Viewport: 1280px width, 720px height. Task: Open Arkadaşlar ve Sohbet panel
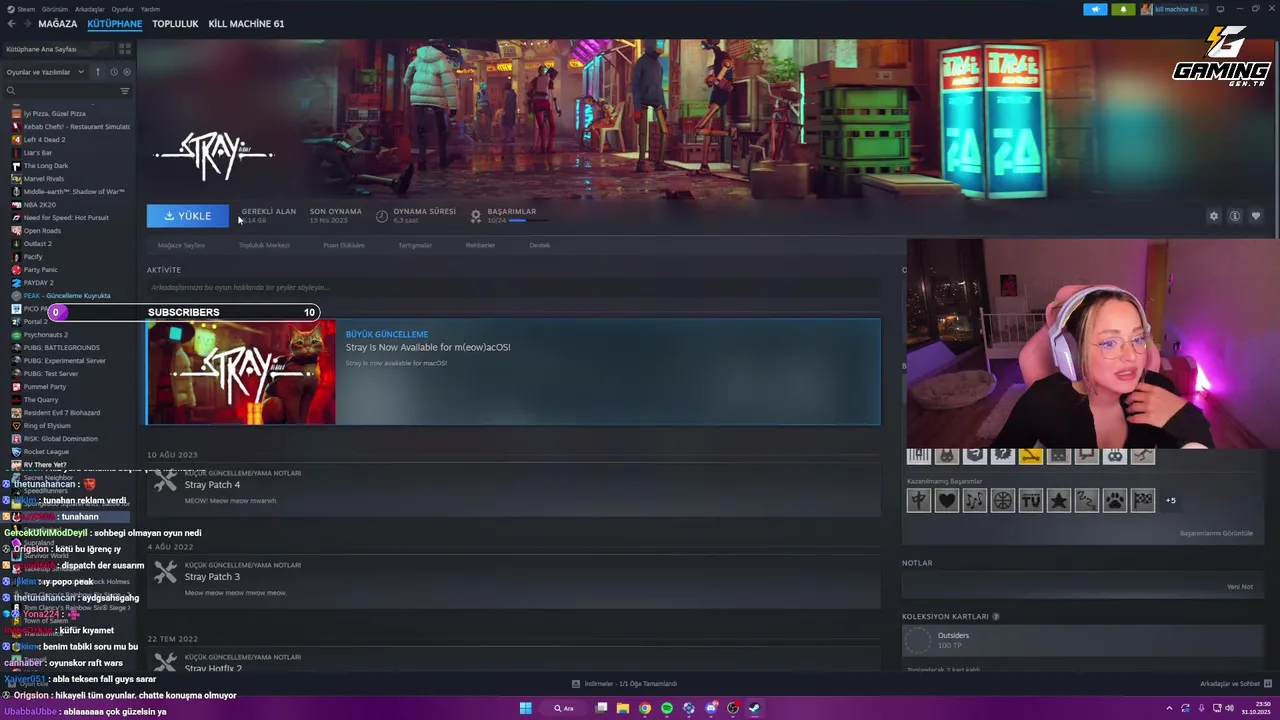coord(1235,684)
